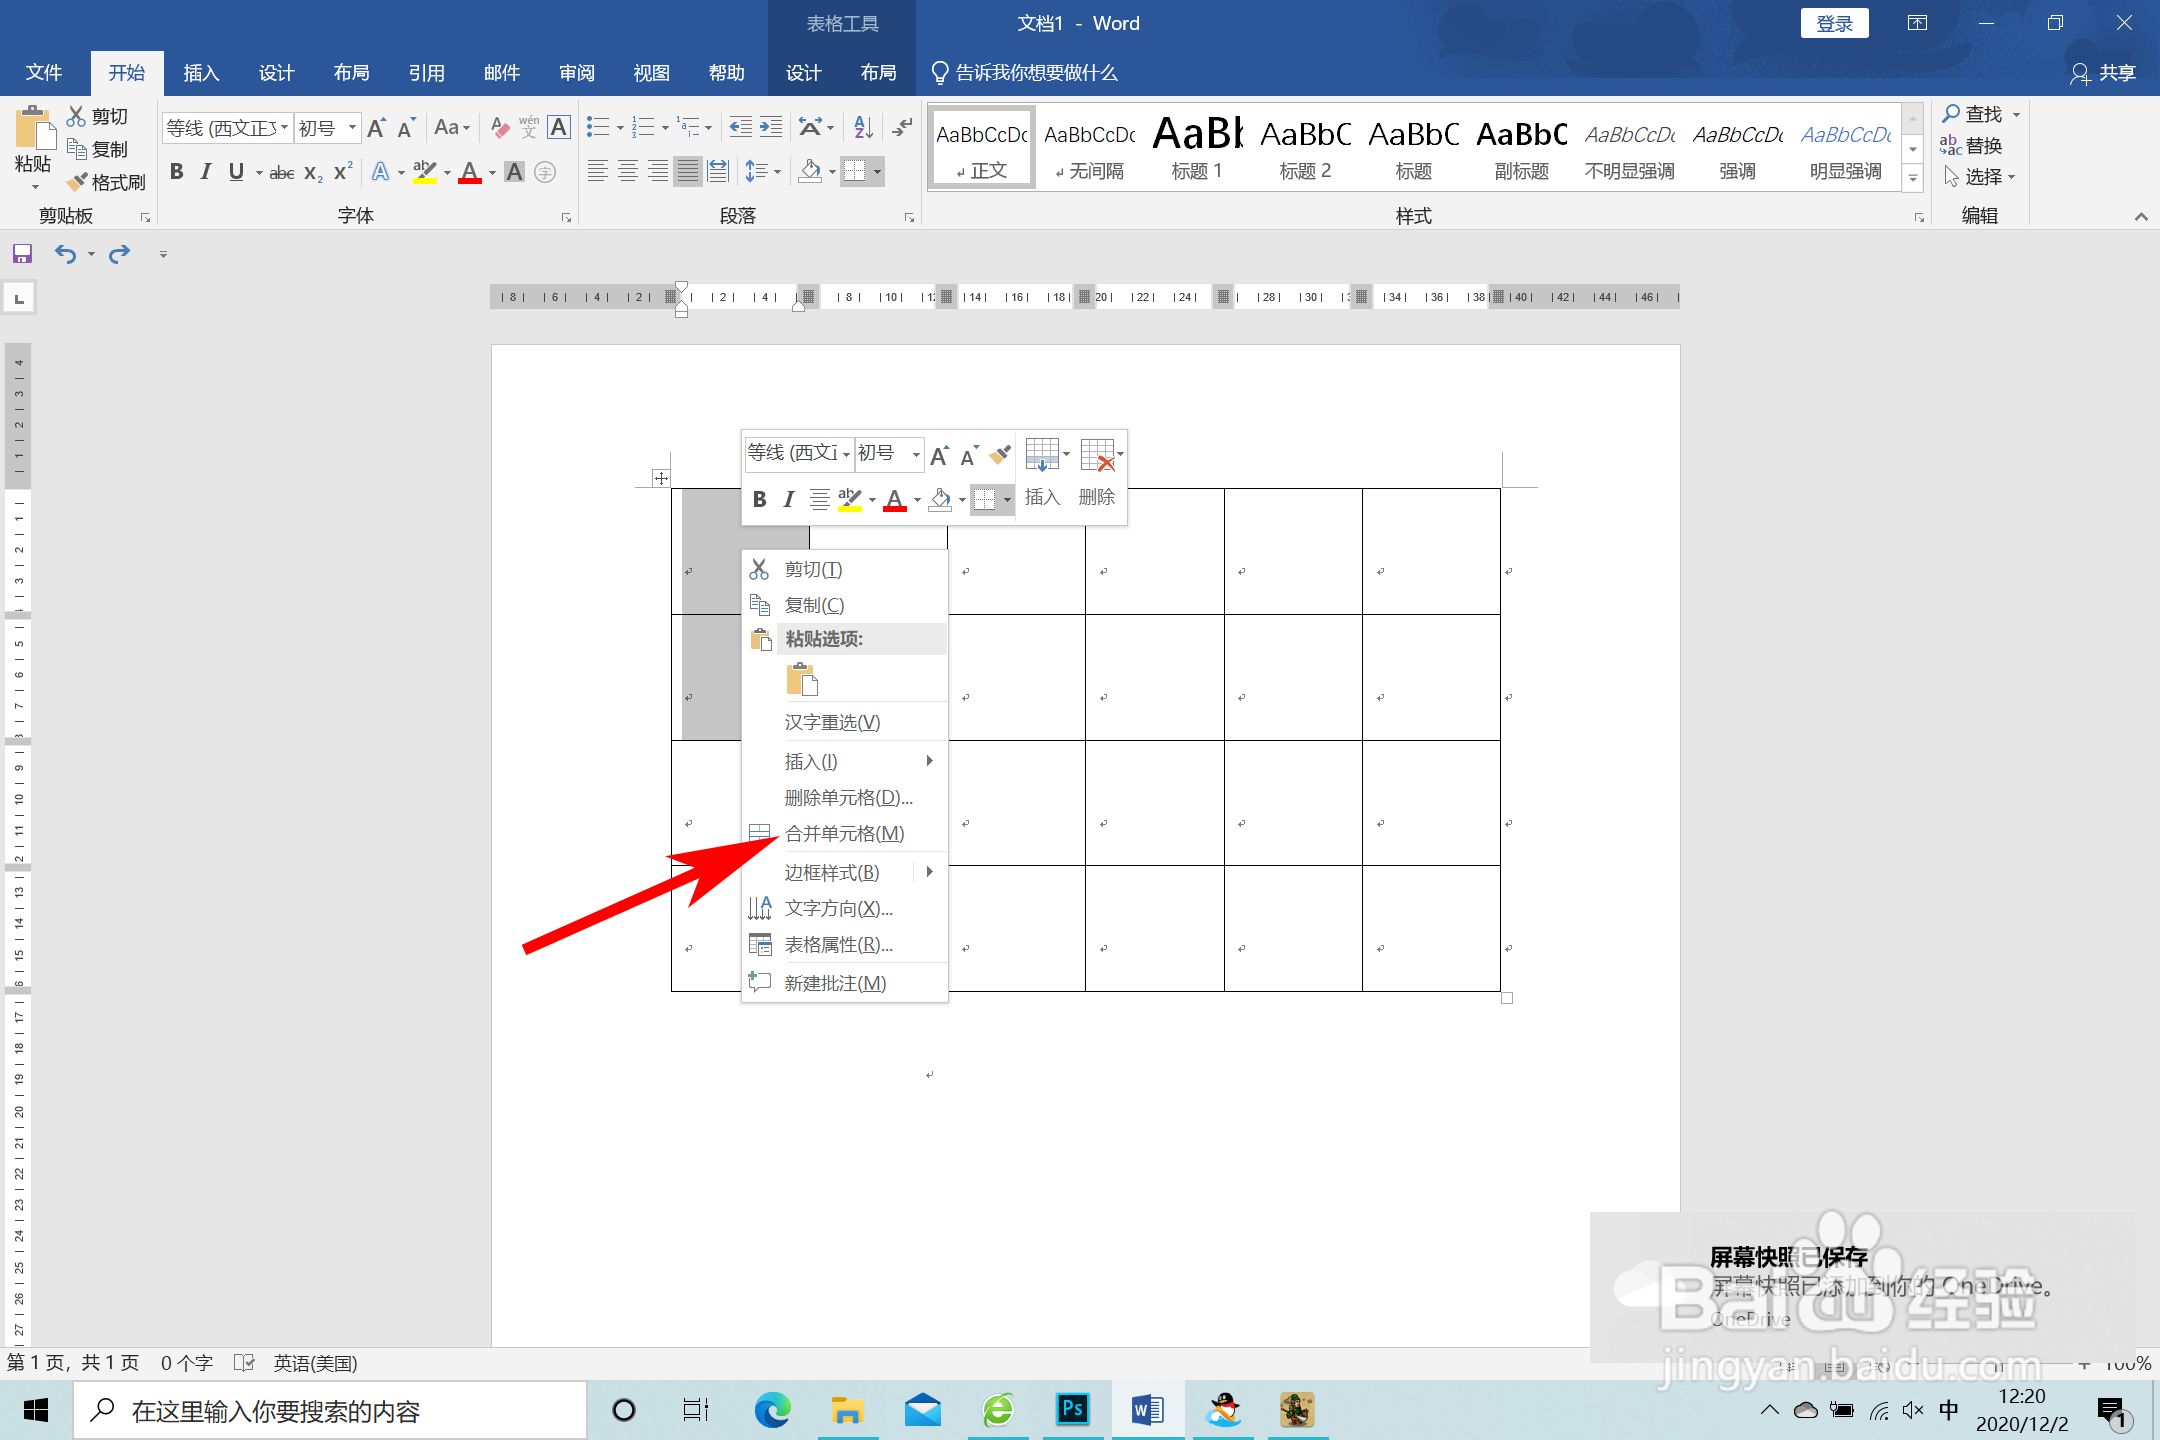Toggle Italic in the floating mini toolbar
This screenshot has height=1440, width=2160.
pyautogui.click(x=789, y=499)
